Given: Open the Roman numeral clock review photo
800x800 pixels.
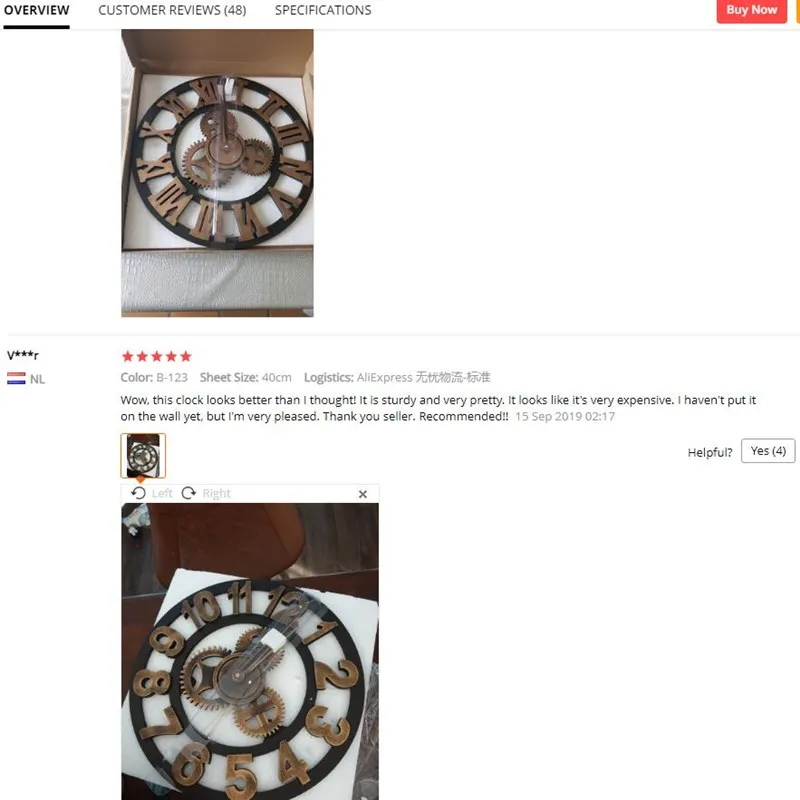Looking at the screenshot, I should tap(217, 173).
